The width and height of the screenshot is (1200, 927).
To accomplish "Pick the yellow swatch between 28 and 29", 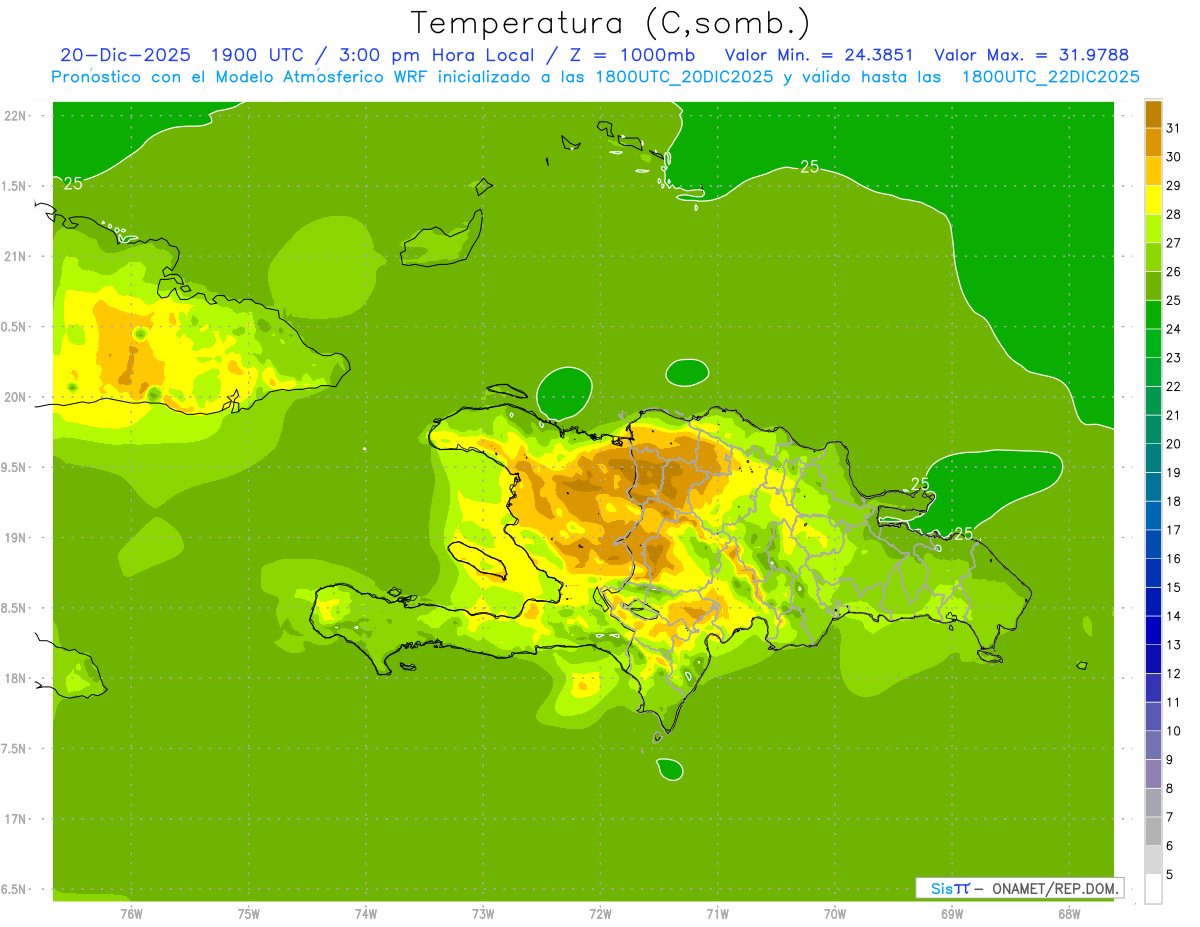I will coord(1154,200).
